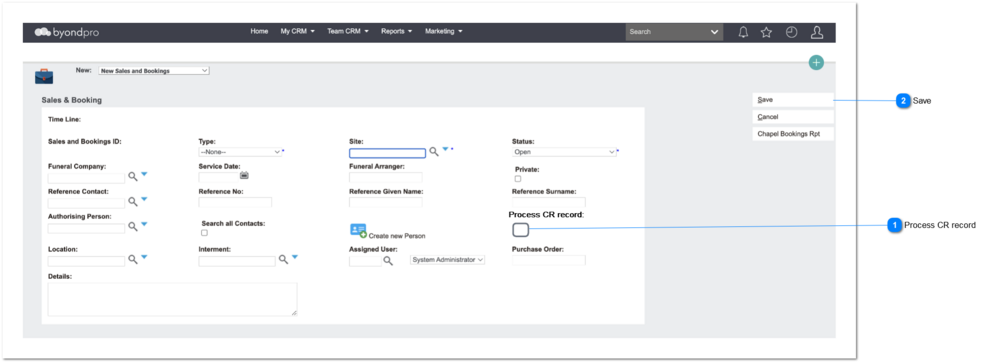
Task: Tick the Process CR record checkbox
Action: [520, 230]
